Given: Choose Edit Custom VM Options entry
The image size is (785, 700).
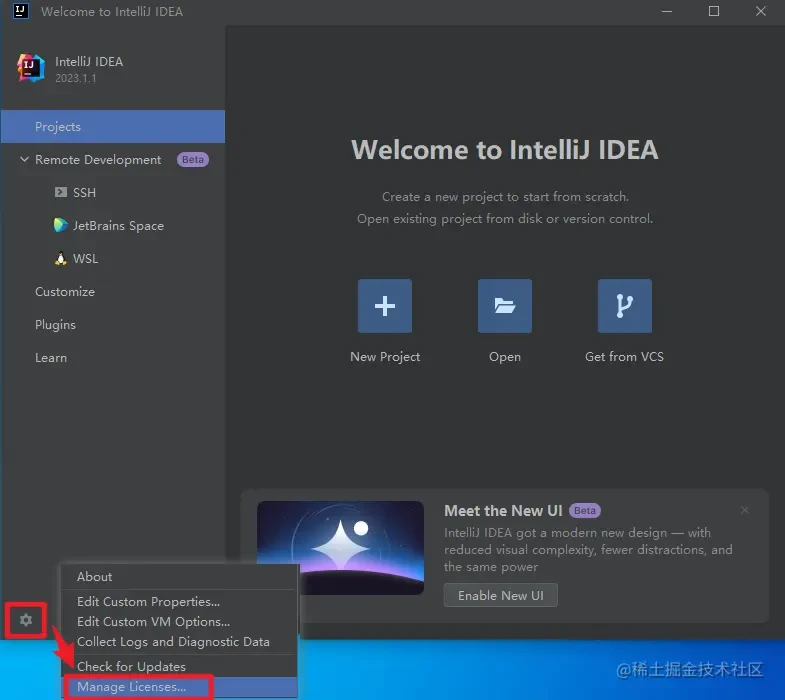Looking at the screenshot, I should point(153,621).
